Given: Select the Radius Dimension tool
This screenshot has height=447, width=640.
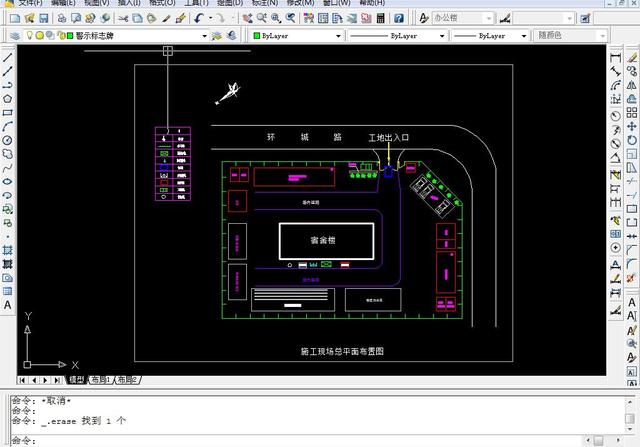Looking at the screenshot, I should (x=616, y=116).
